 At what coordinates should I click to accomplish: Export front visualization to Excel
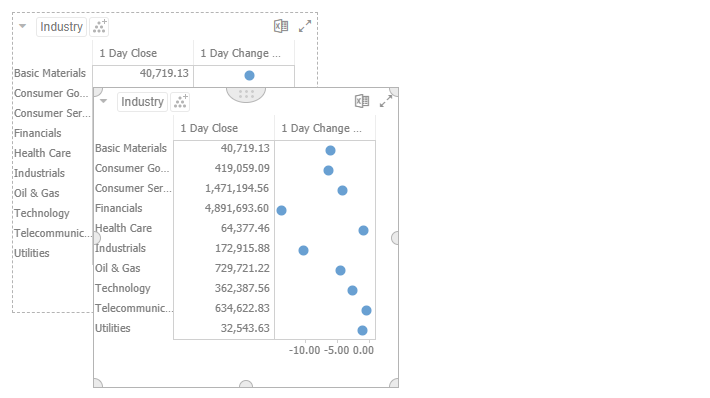[x=362, y=101]
